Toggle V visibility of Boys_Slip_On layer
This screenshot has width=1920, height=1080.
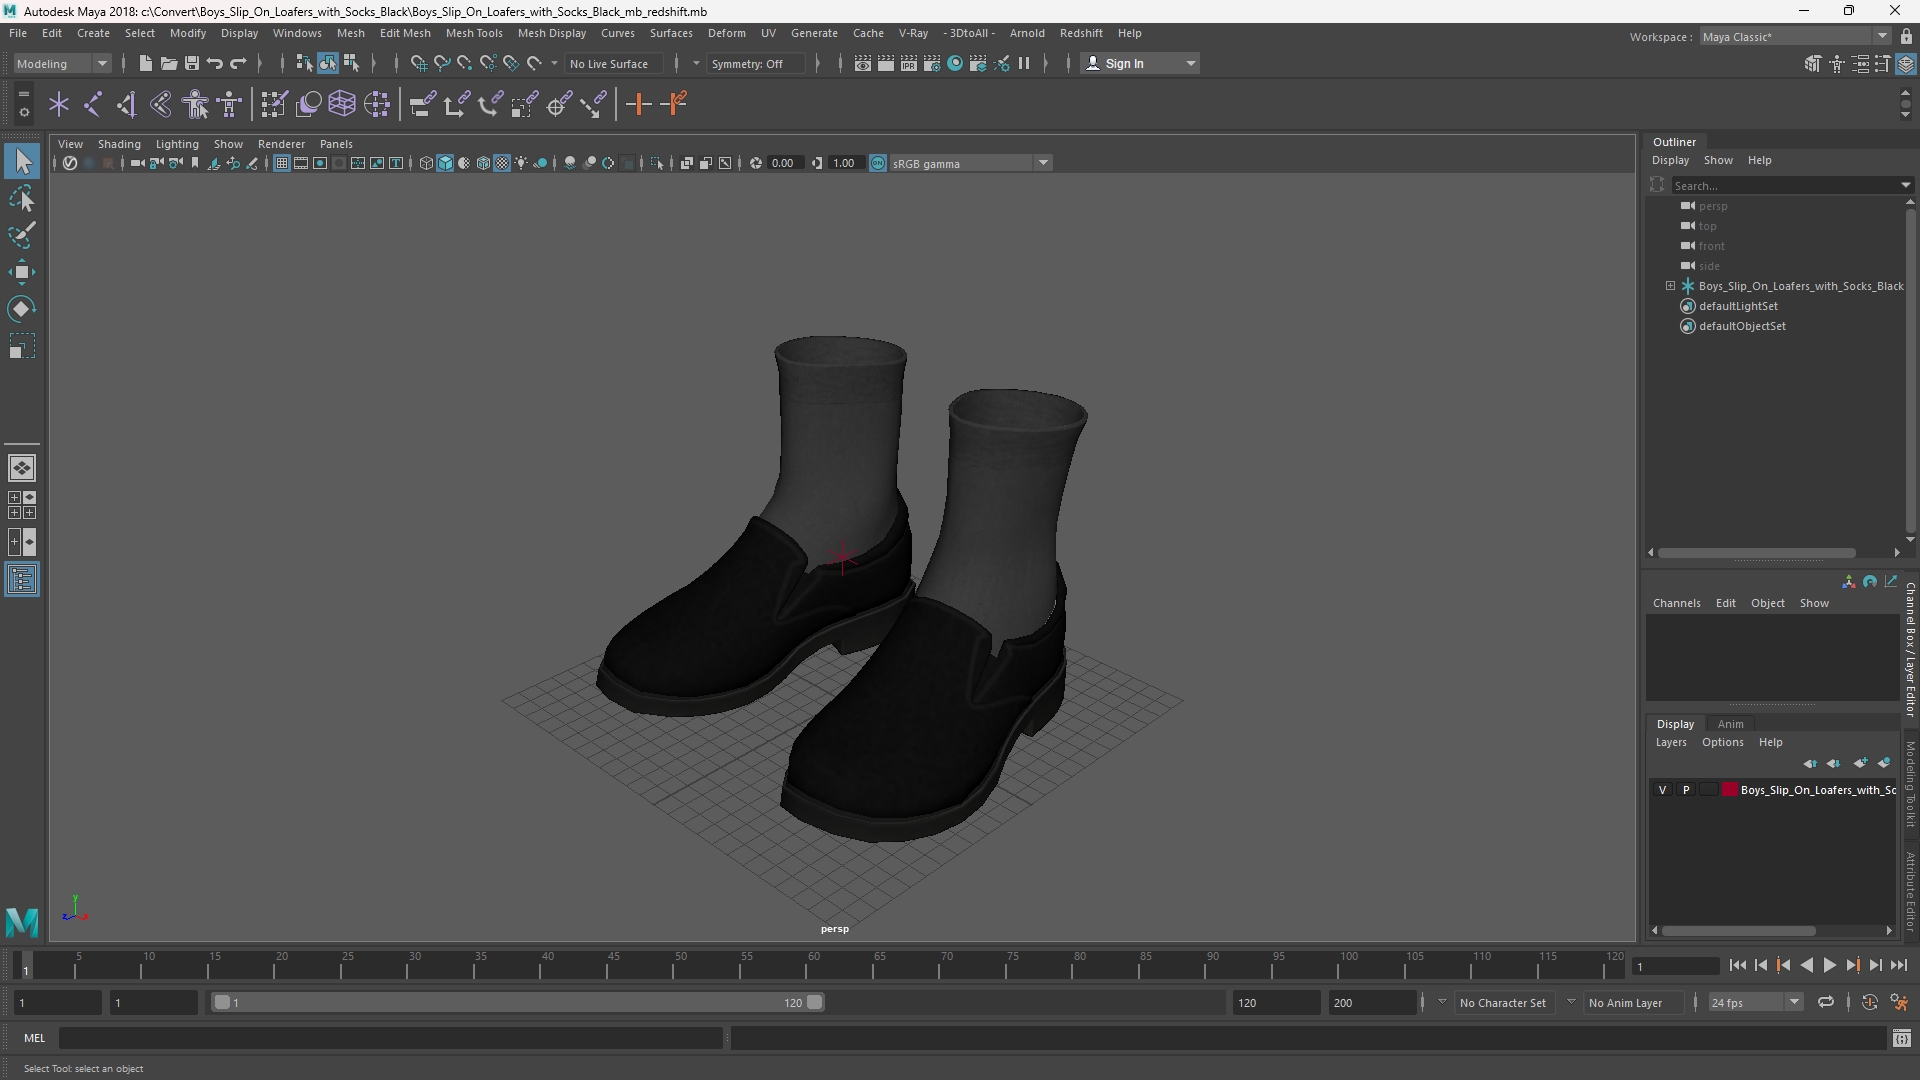coord(1663,790)
